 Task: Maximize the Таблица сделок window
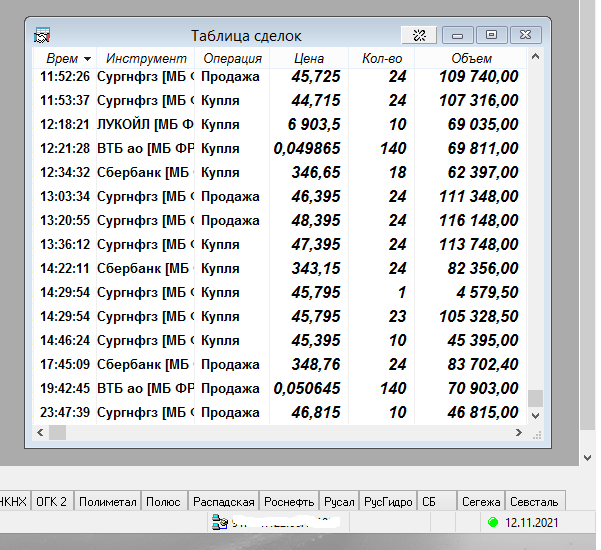point(491,35)
